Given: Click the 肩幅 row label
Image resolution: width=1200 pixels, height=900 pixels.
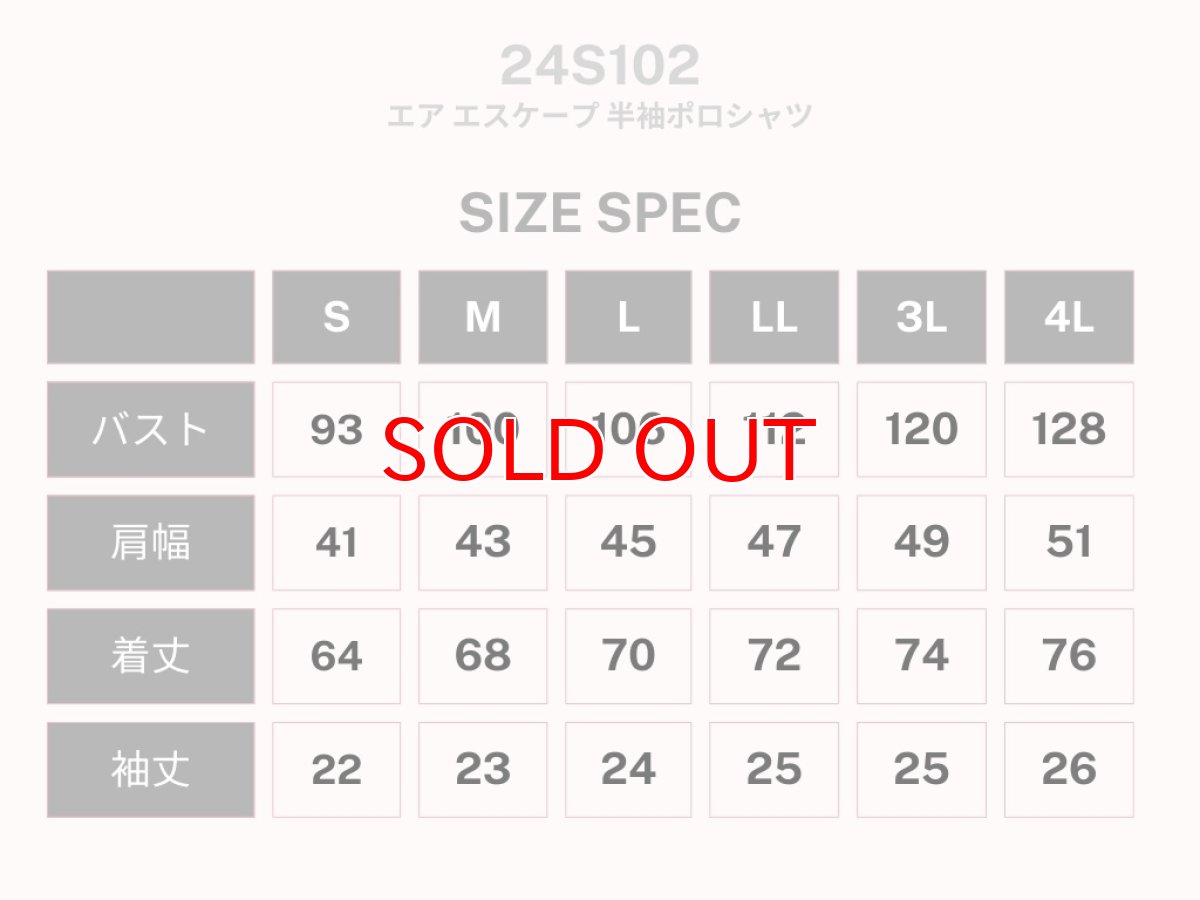Looking at the screenshot, I should click(x=150, y=543).
